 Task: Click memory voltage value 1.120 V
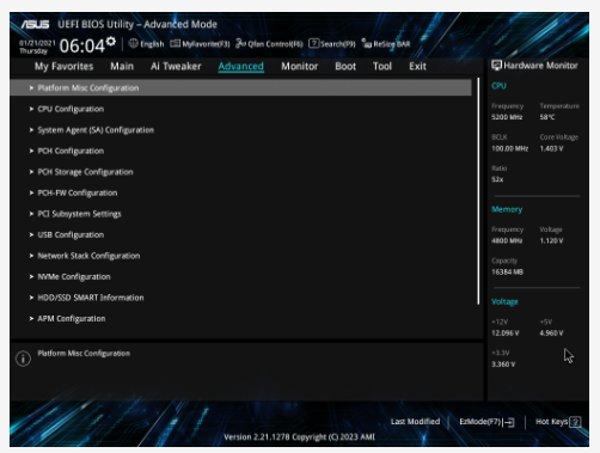pyautogui.click(x=551, y=241)
